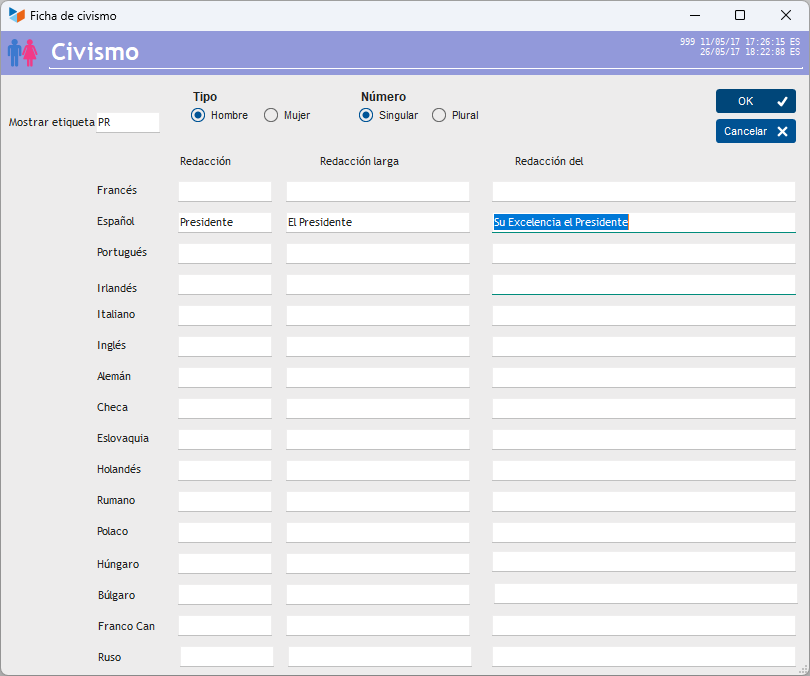The width and height of the screenshot is (810, 676).
Task: Click the Irlandés Redacción del field
Action: [643, 284]
